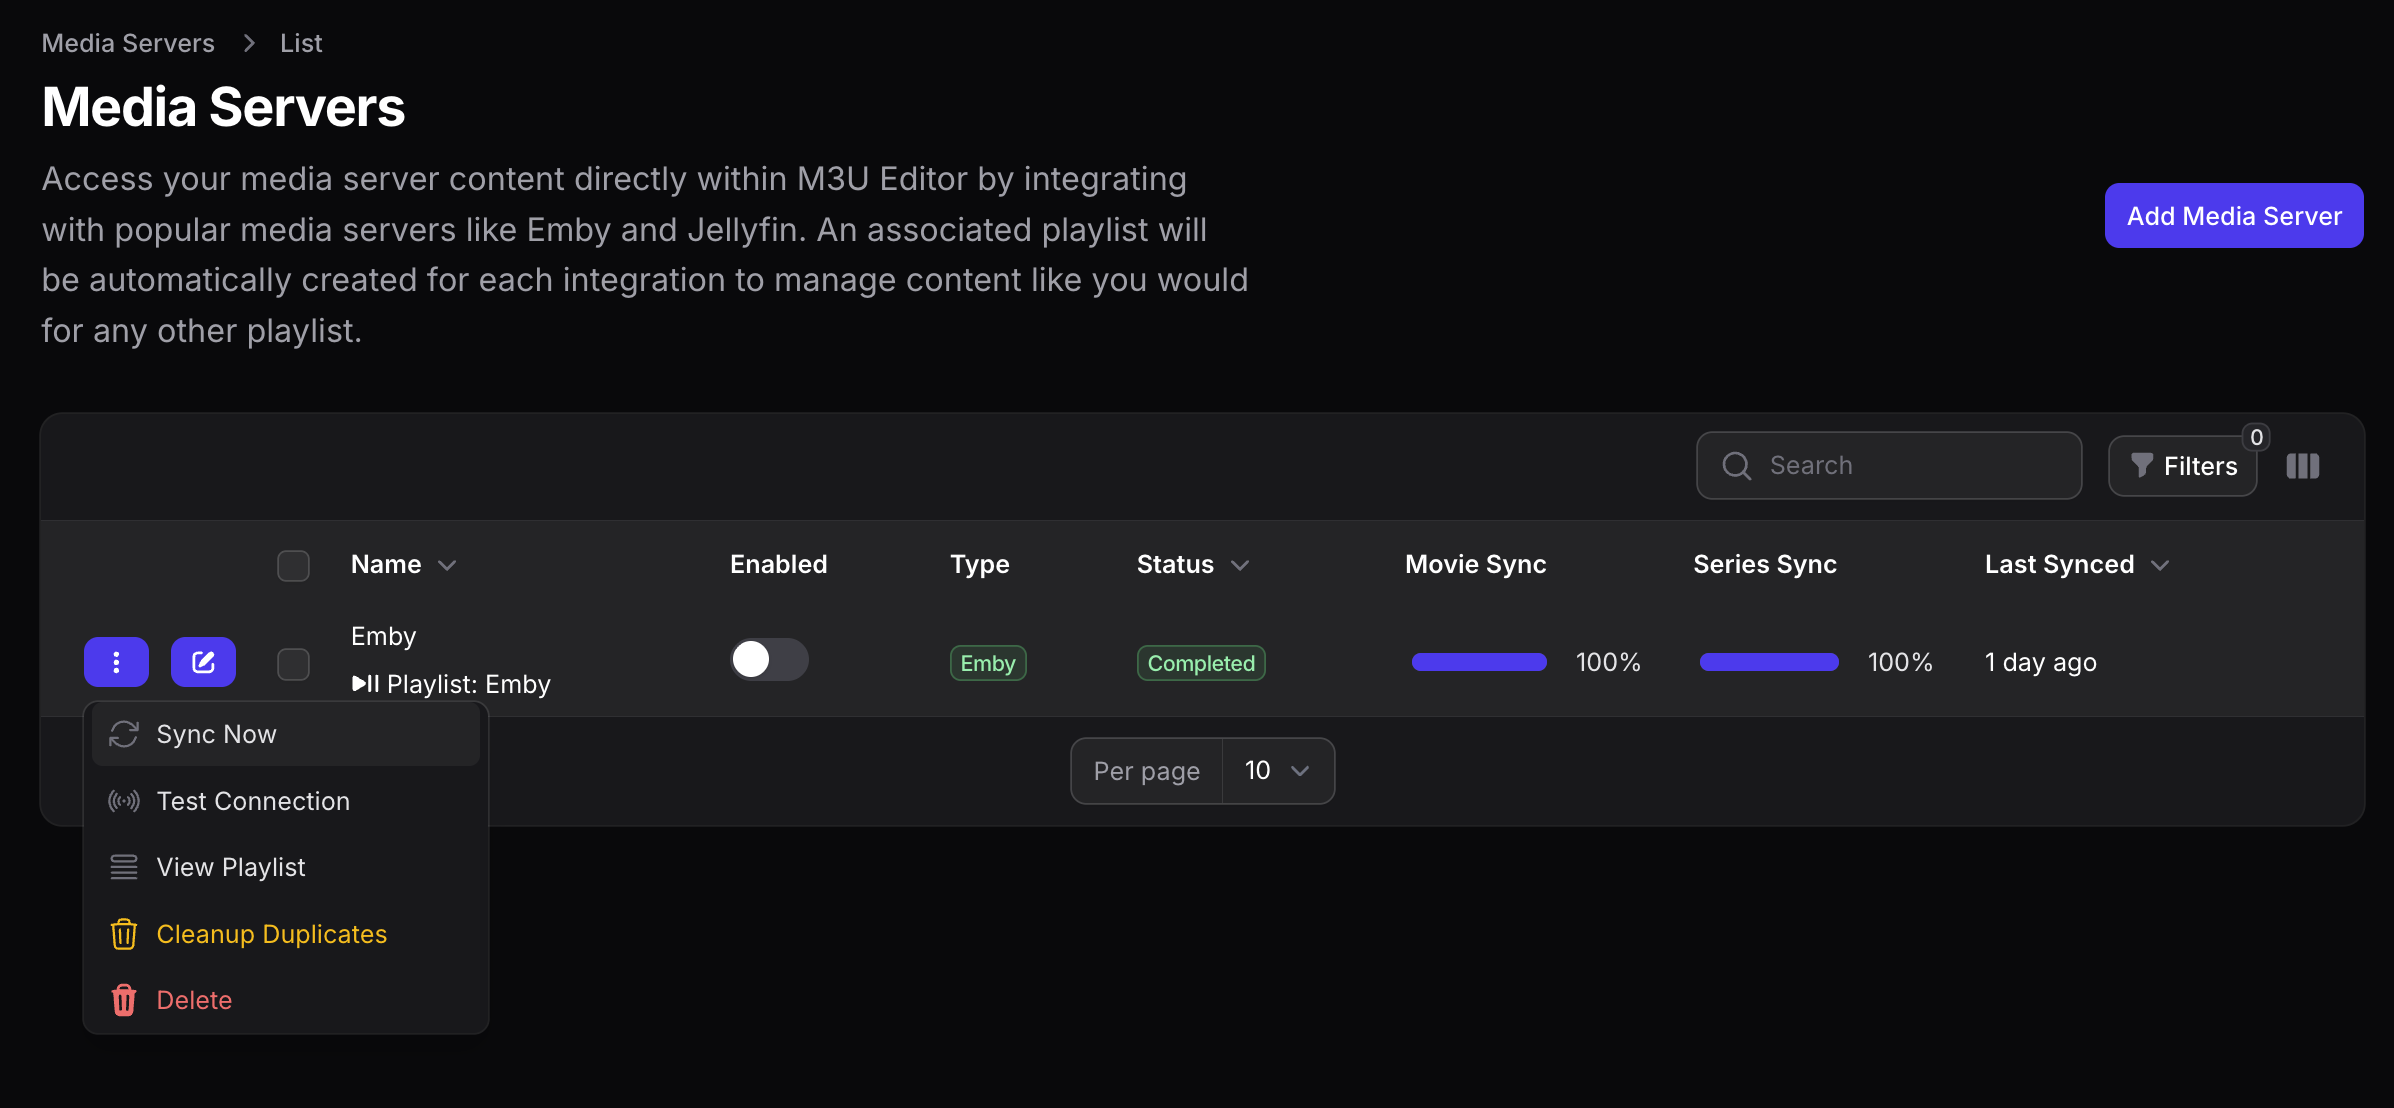The image size is (2394, 1108).
Task: Click the column visibility icon beside Filters
Action: [2303, 465]
